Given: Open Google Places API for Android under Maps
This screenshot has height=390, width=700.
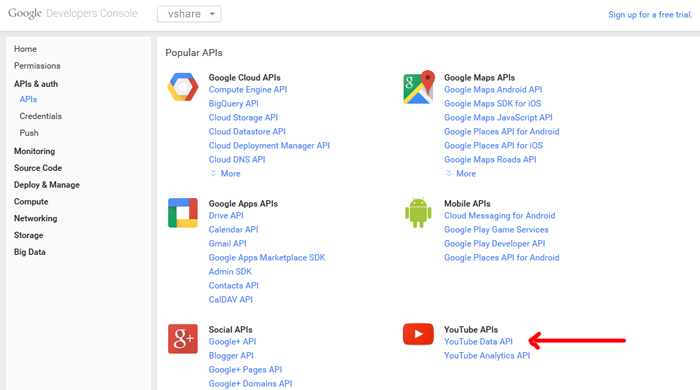Looking at the screenshot, I should (x=501, y=132).
